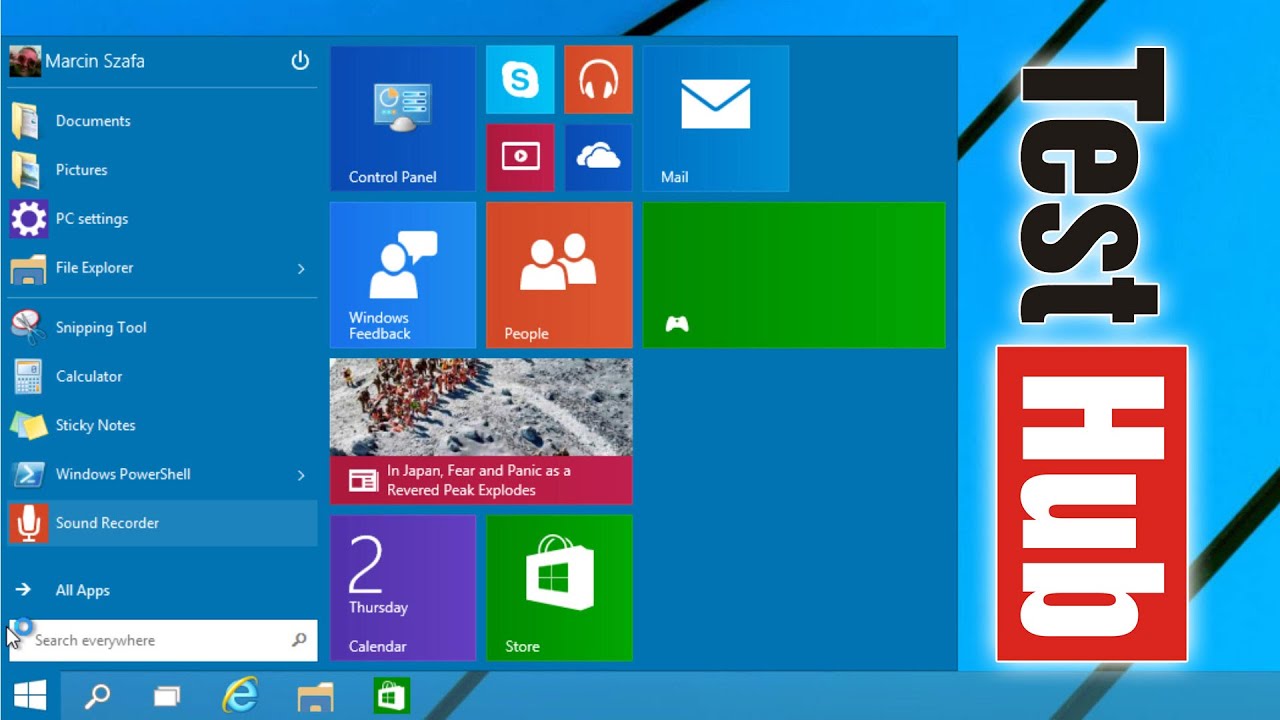Click the power button icon

click(300, 61)
